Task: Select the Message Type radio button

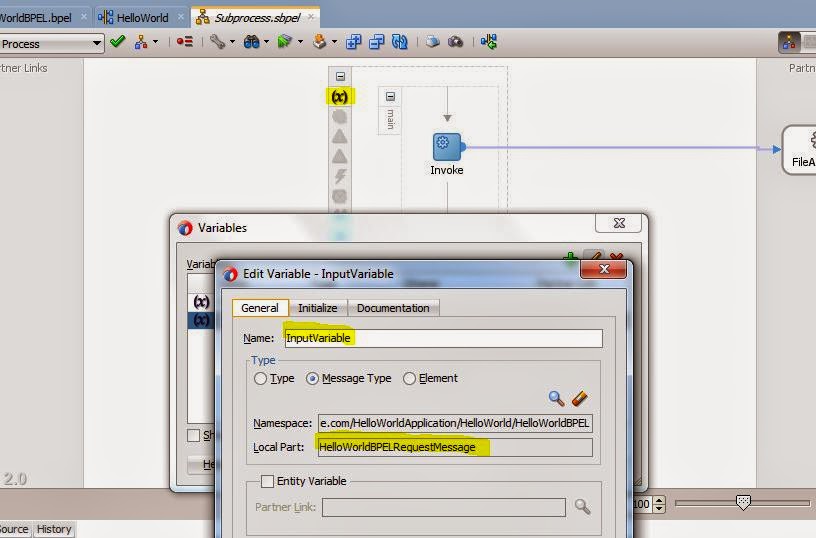Action: [312, 378]
